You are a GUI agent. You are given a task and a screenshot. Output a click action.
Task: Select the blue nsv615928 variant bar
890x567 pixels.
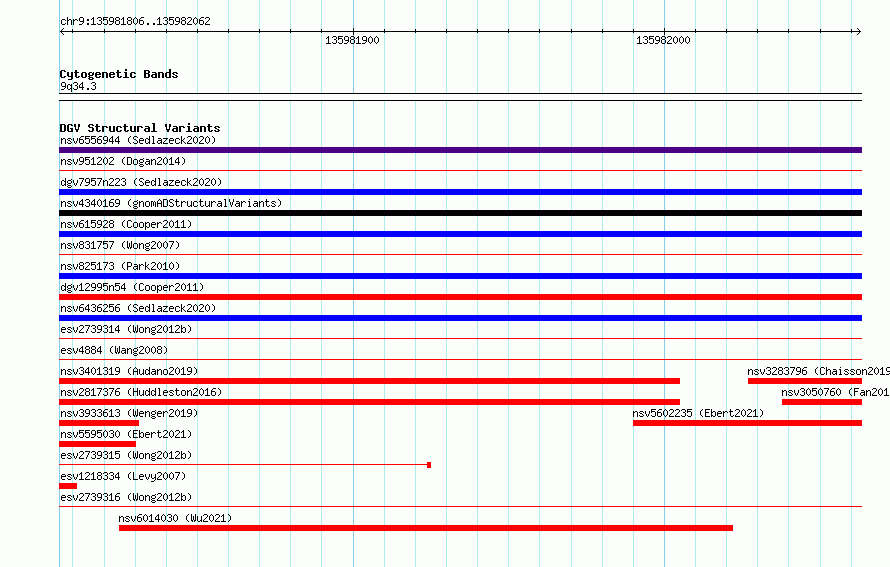tap(460, 234)
